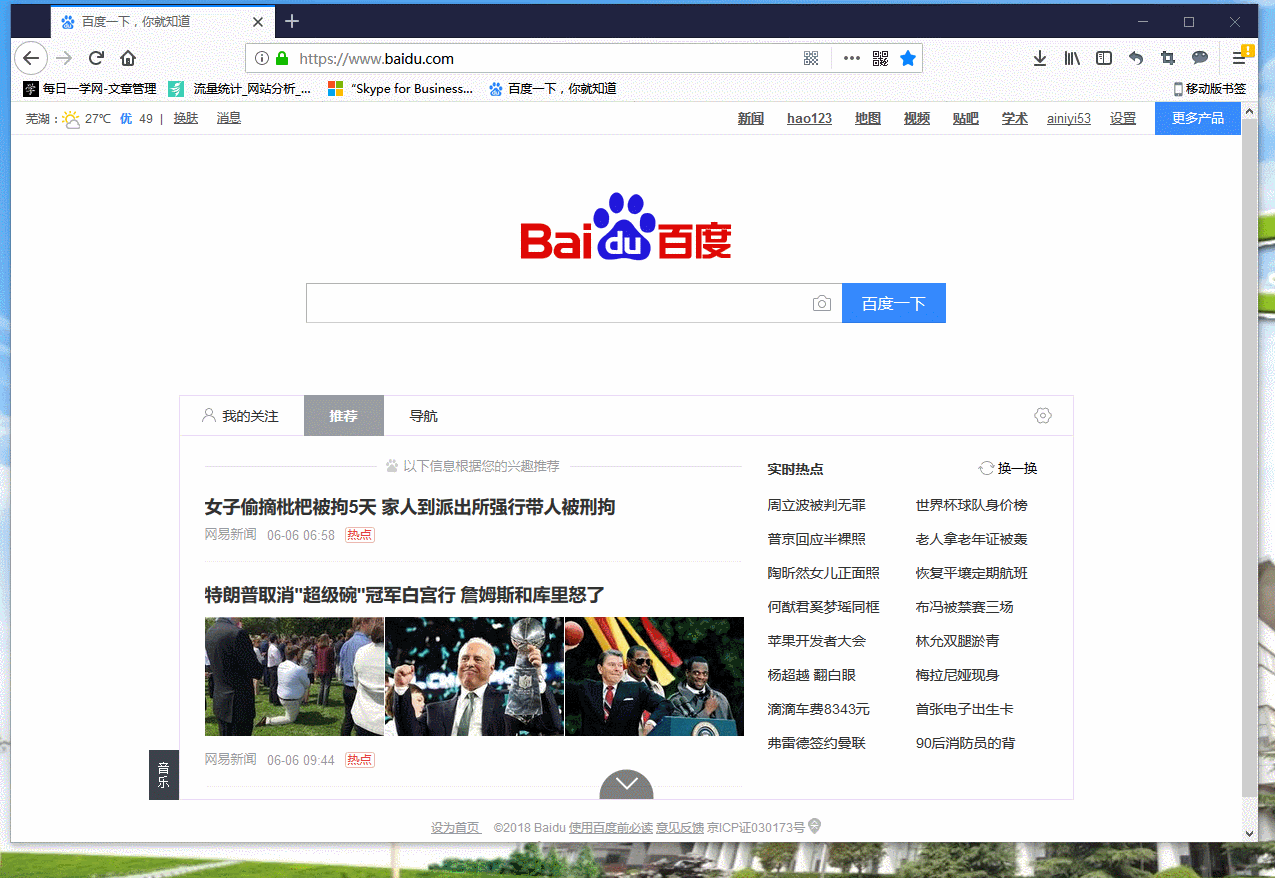Expand feed with the down chevron button

point(626,784)
